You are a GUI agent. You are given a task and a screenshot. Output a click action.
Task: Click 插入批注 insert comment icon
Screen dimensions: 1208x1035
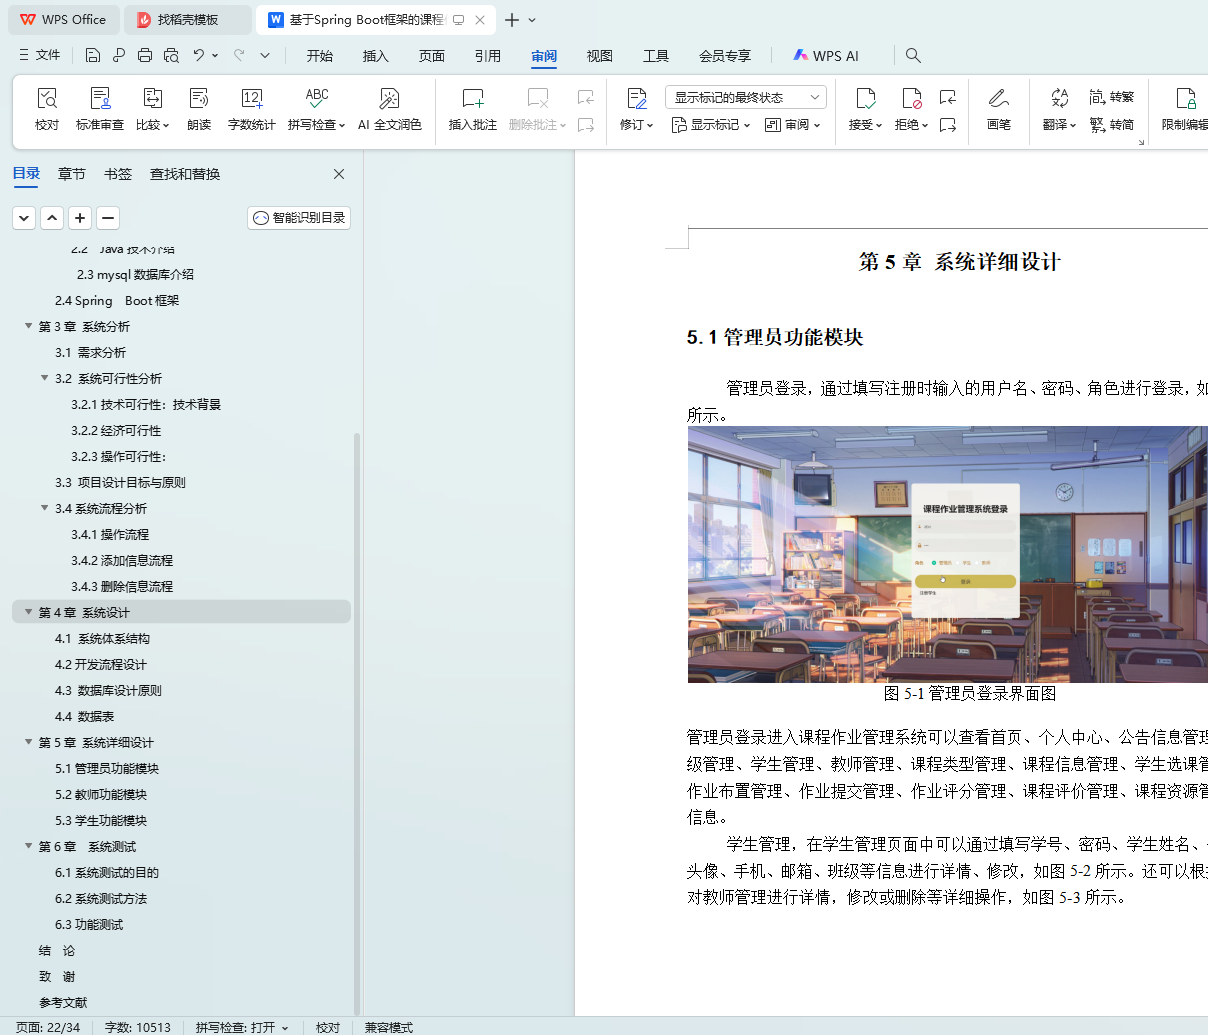point(472,99)
